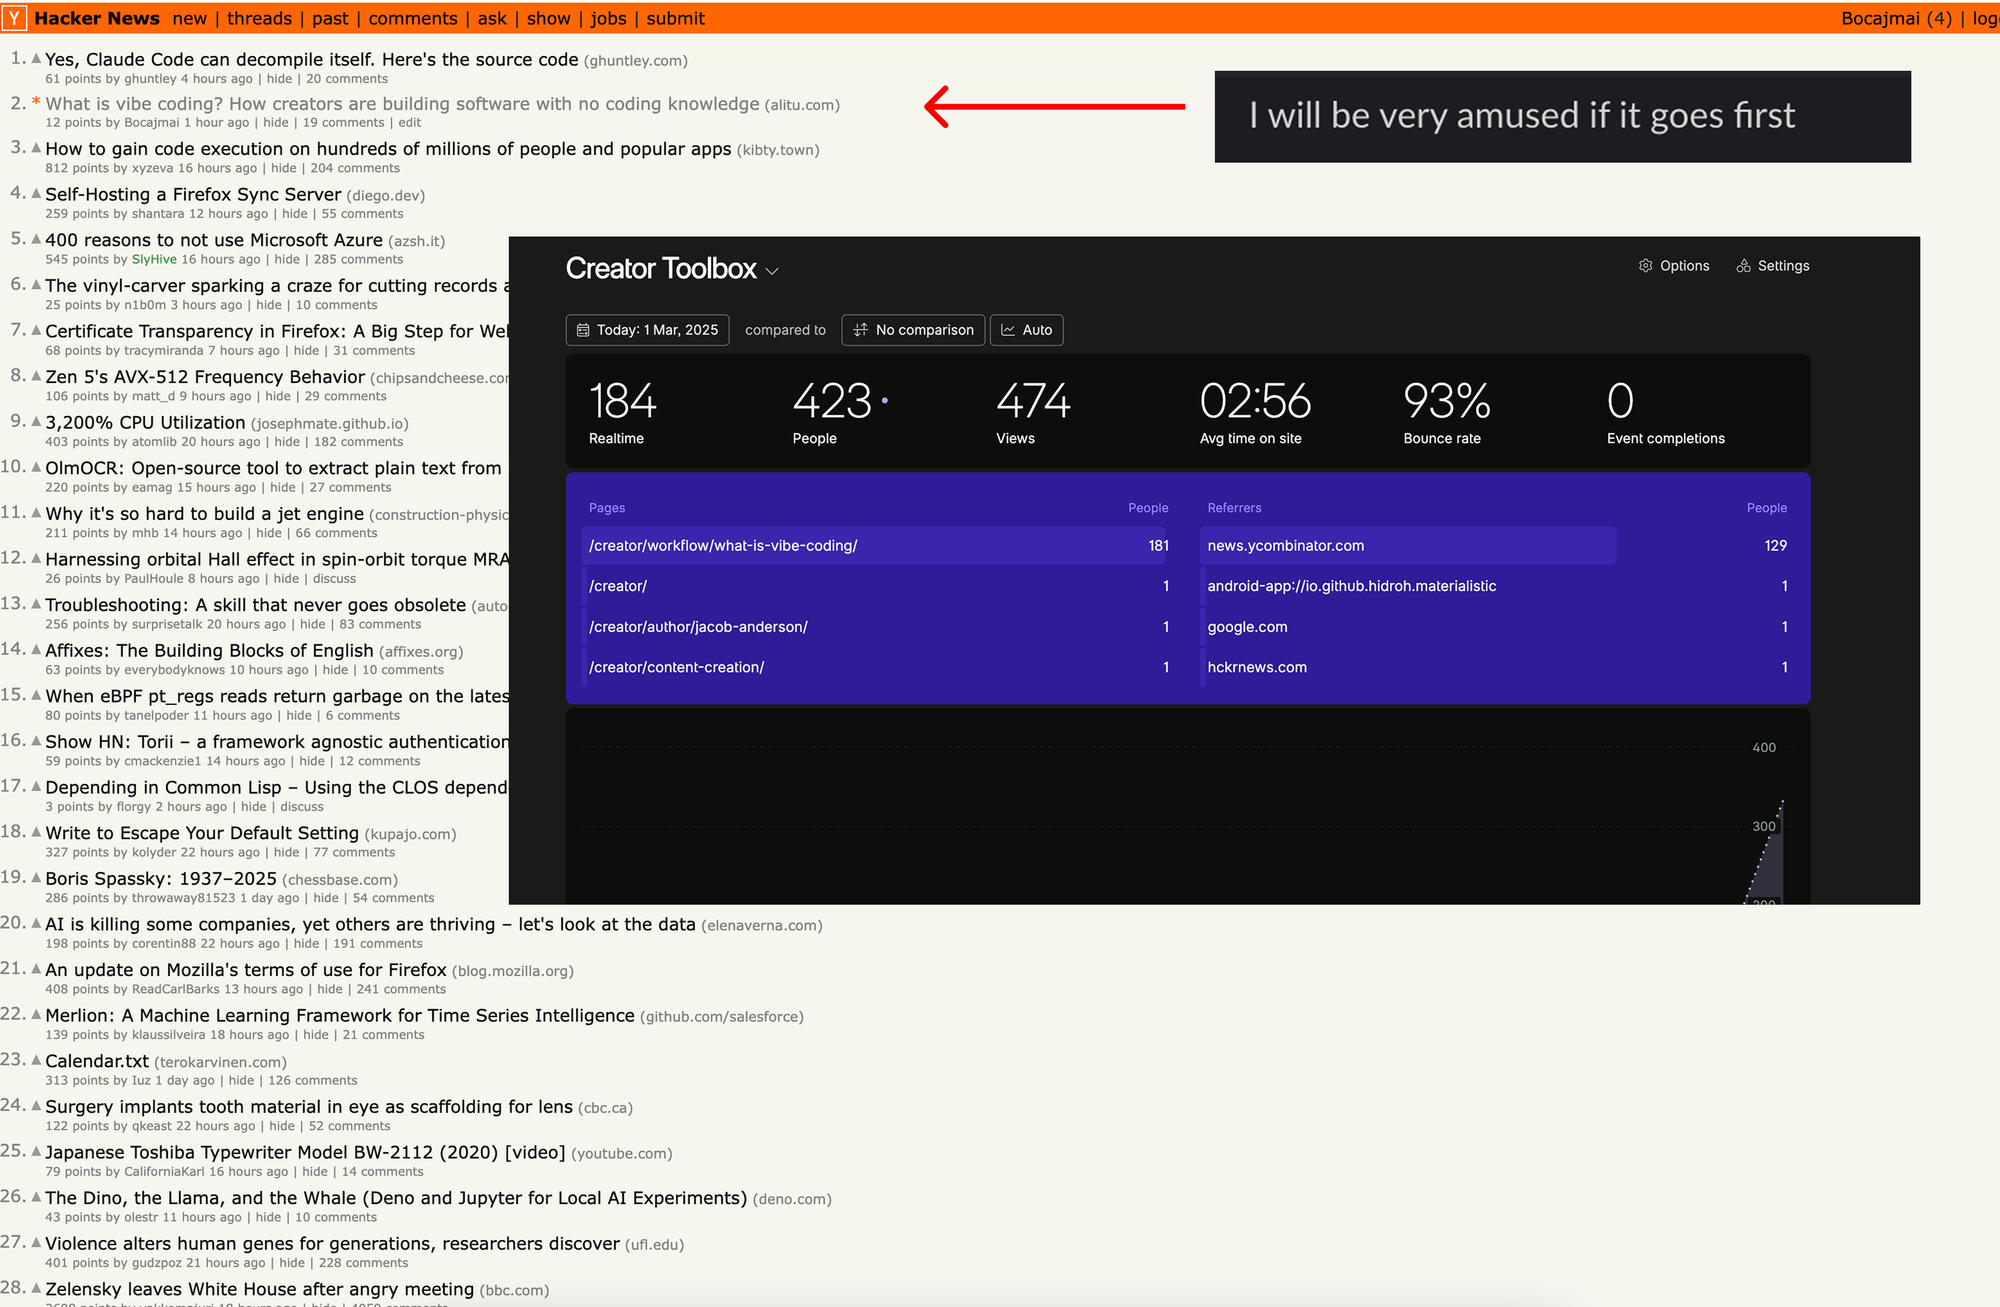Upvote Troubleshooting: A skill that never goes obsolete

tap(36, 604)
